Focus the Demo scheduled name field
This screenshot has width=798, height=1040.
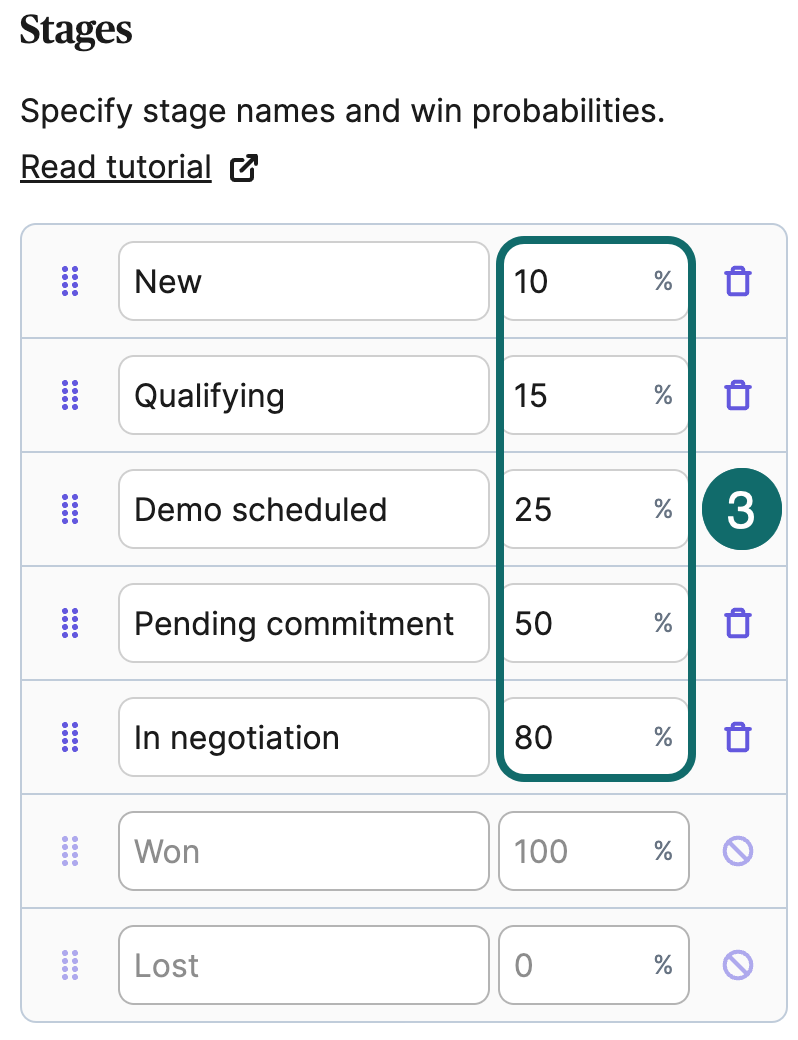coord(304,509)
